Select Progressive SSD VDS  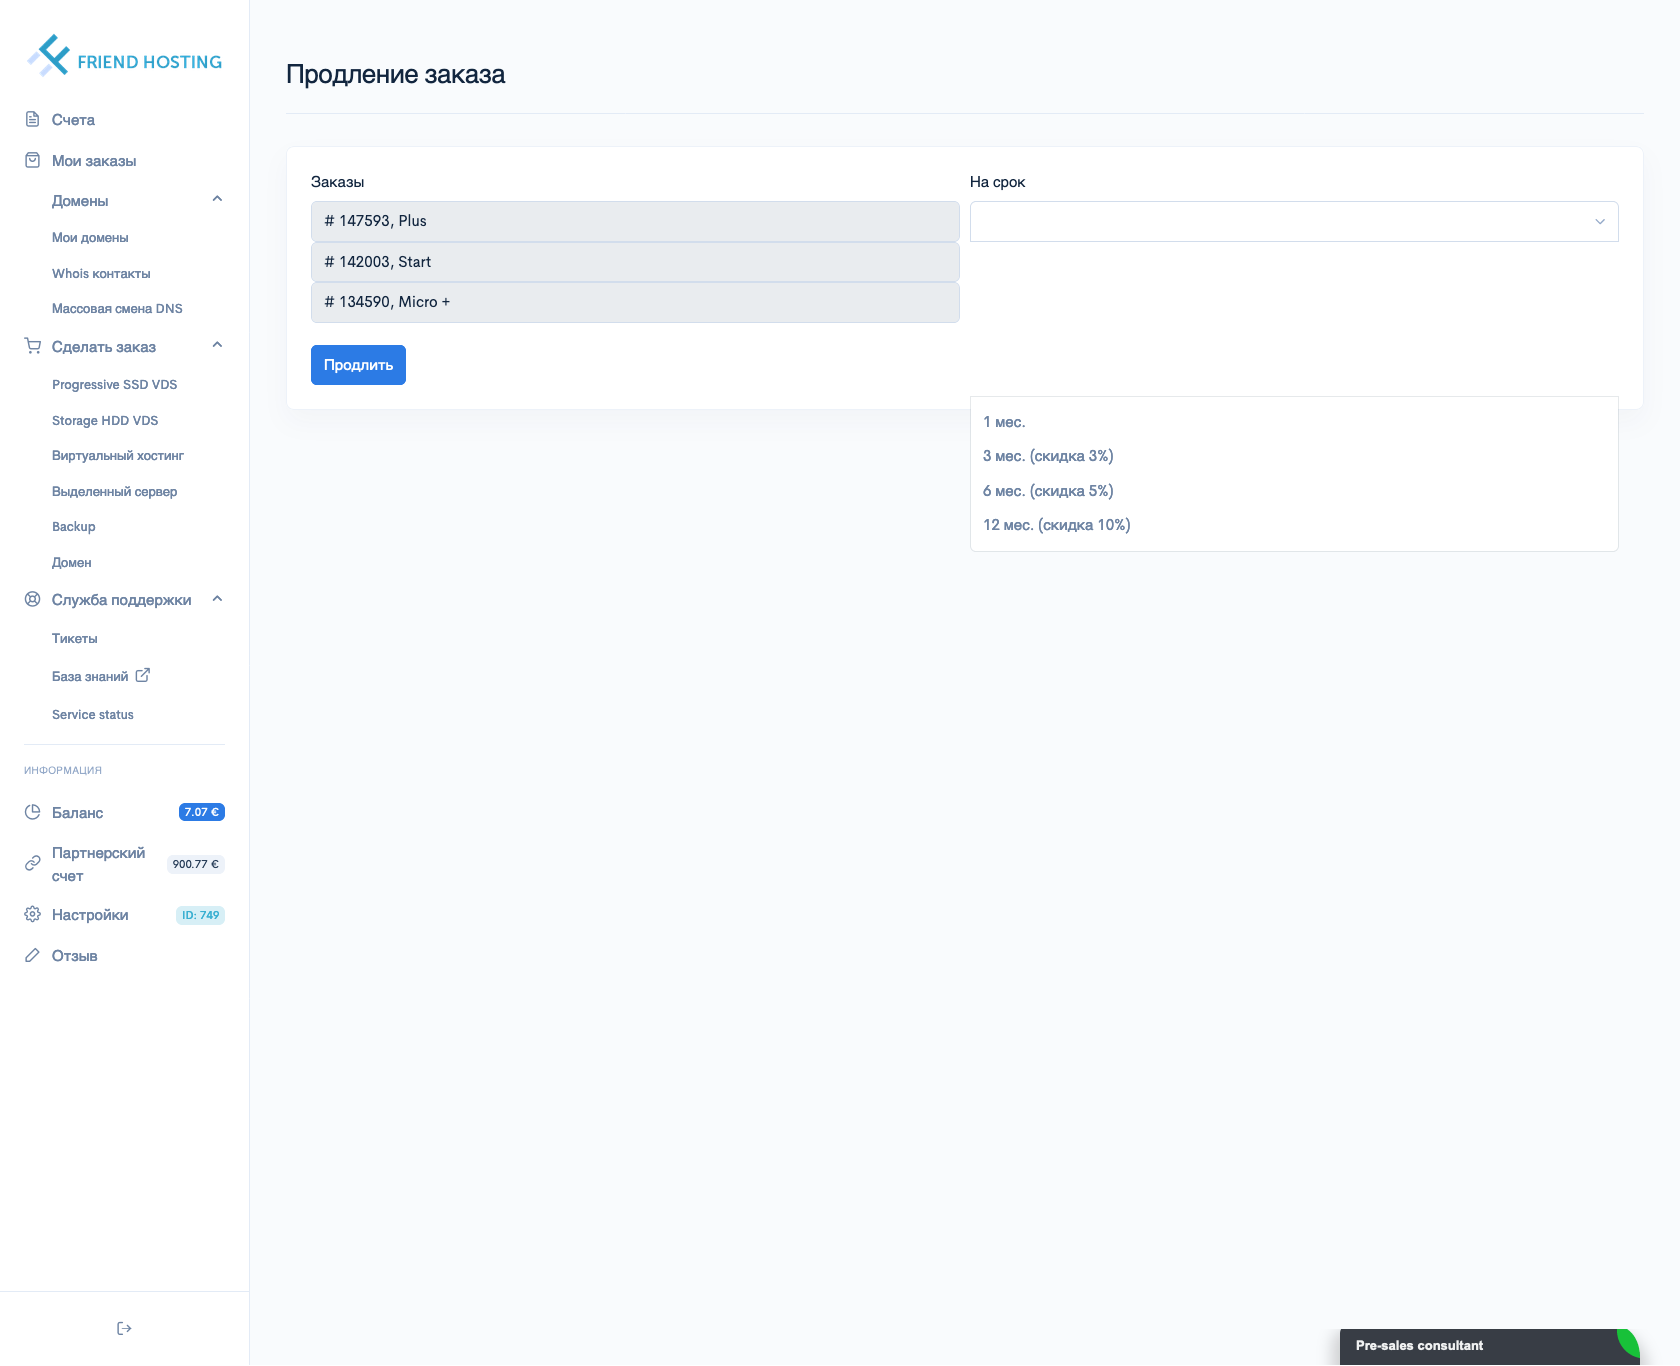click(x=114, y=385)
